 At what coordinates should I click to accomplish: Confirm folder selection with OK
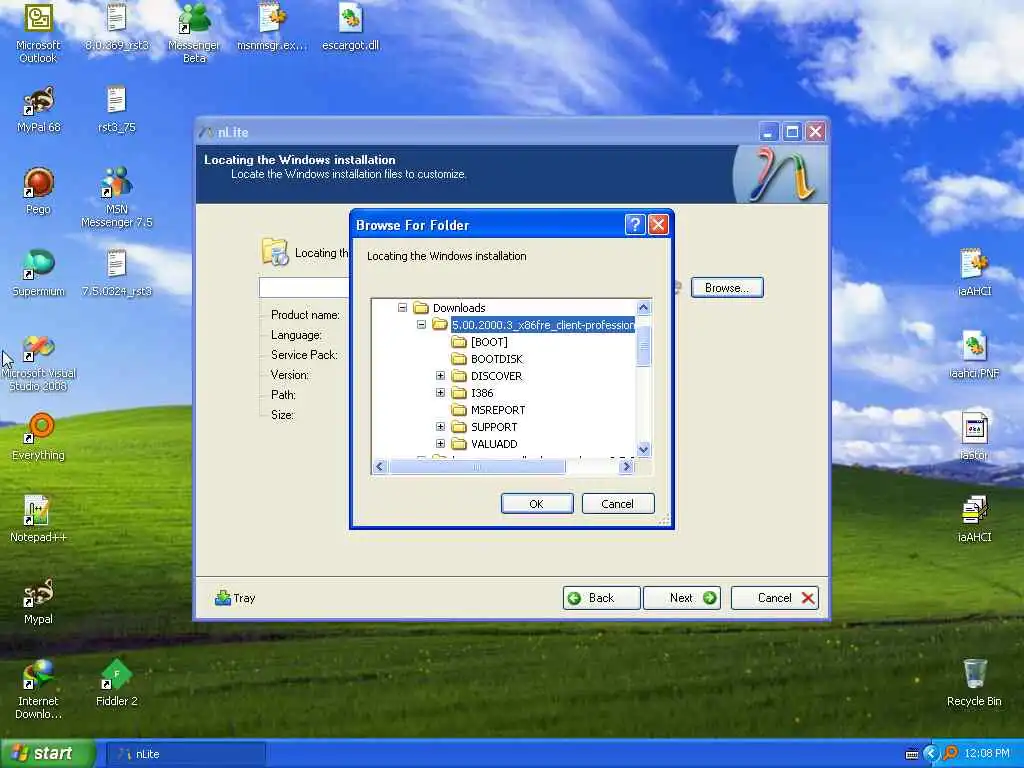pos(537,504)
